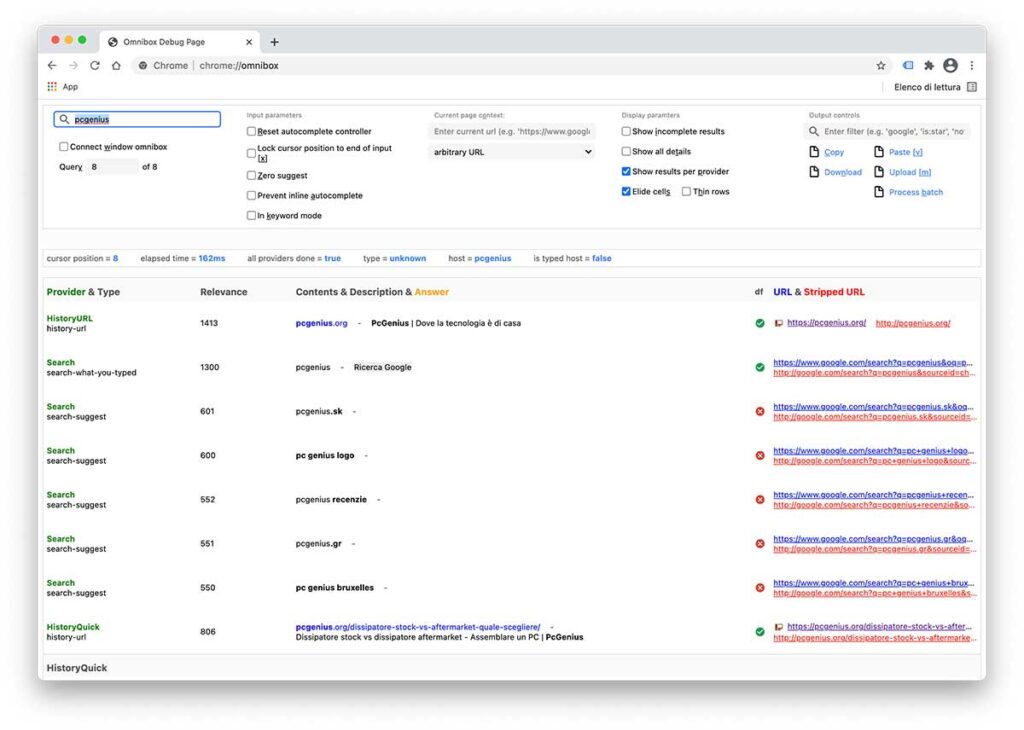Click the Copy output link
This screenshot has height=730, width=1024.
coord(834,152)
